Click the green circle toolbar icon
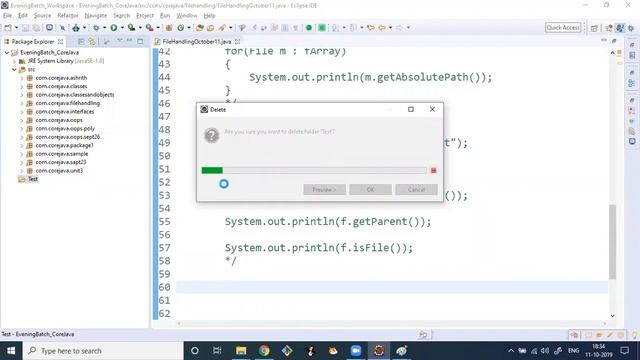This screenshot has height=360, width=640. (x=309, y=28)
